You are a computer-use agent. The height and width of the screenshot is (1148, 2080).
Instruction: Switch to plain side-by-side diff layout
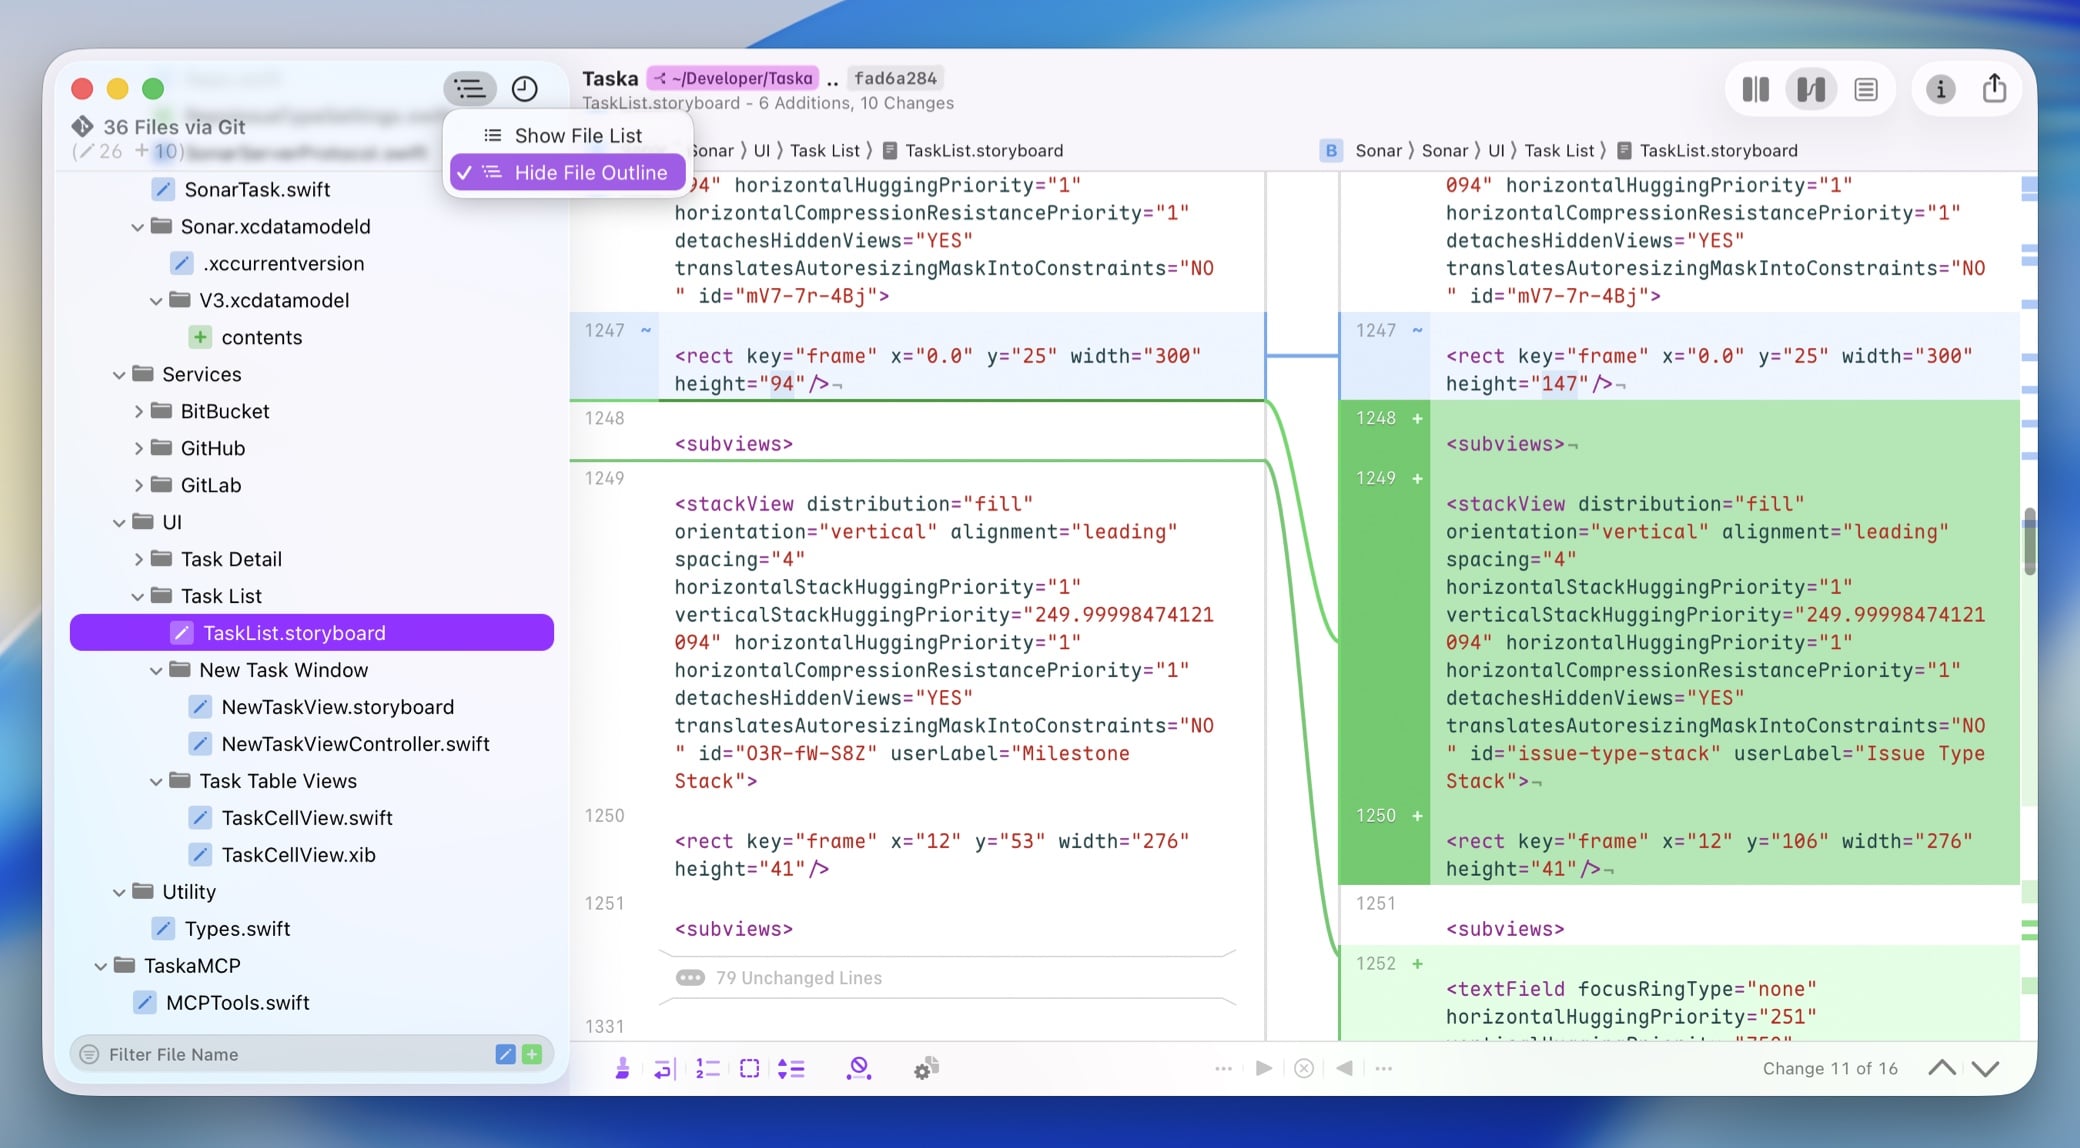(x=1755, y=90)
